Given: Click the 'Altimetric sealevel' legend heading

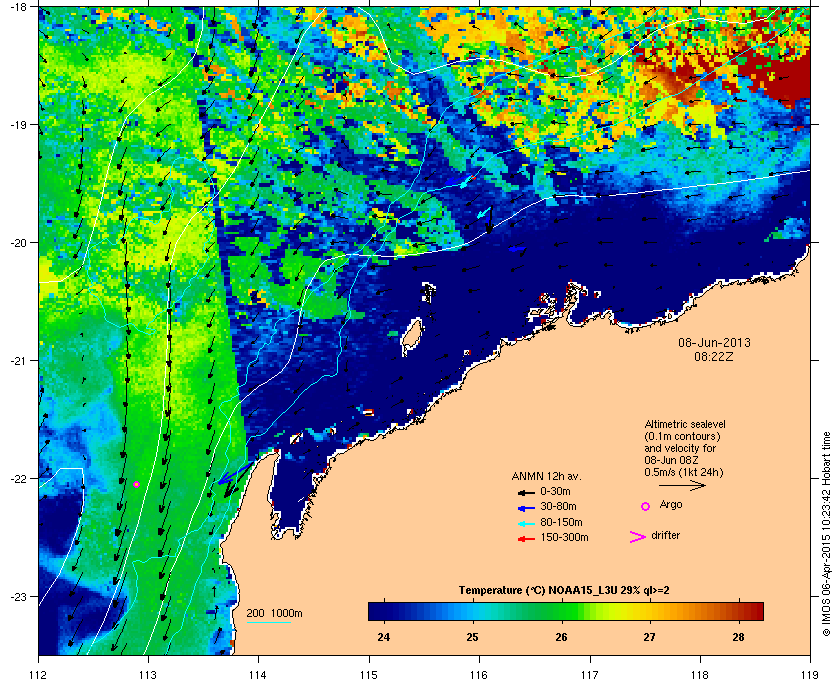Looking at the screenshot, I should (x=685, y=424).
